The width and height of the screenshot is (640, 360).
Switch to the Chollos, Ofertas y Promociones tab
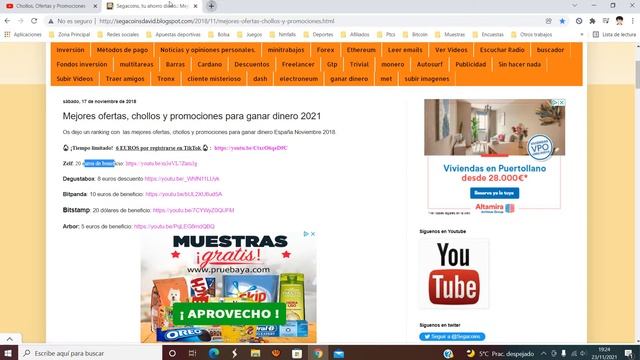pyautogui.click(x=51, y=6)
